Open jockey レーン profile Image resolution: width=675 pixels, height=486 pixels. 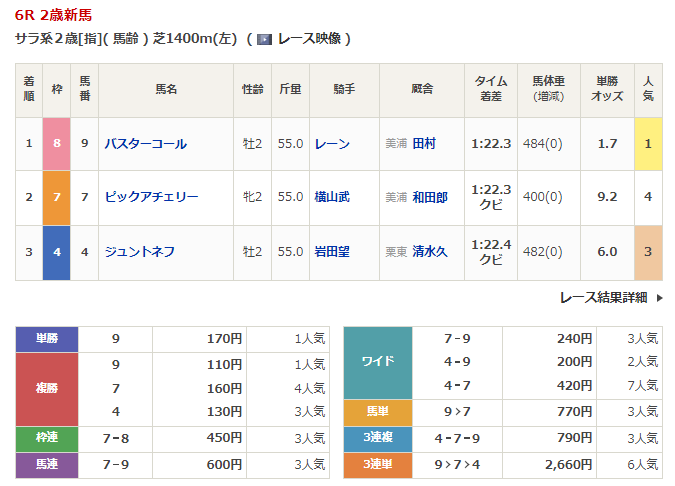[x=332, y=144]
